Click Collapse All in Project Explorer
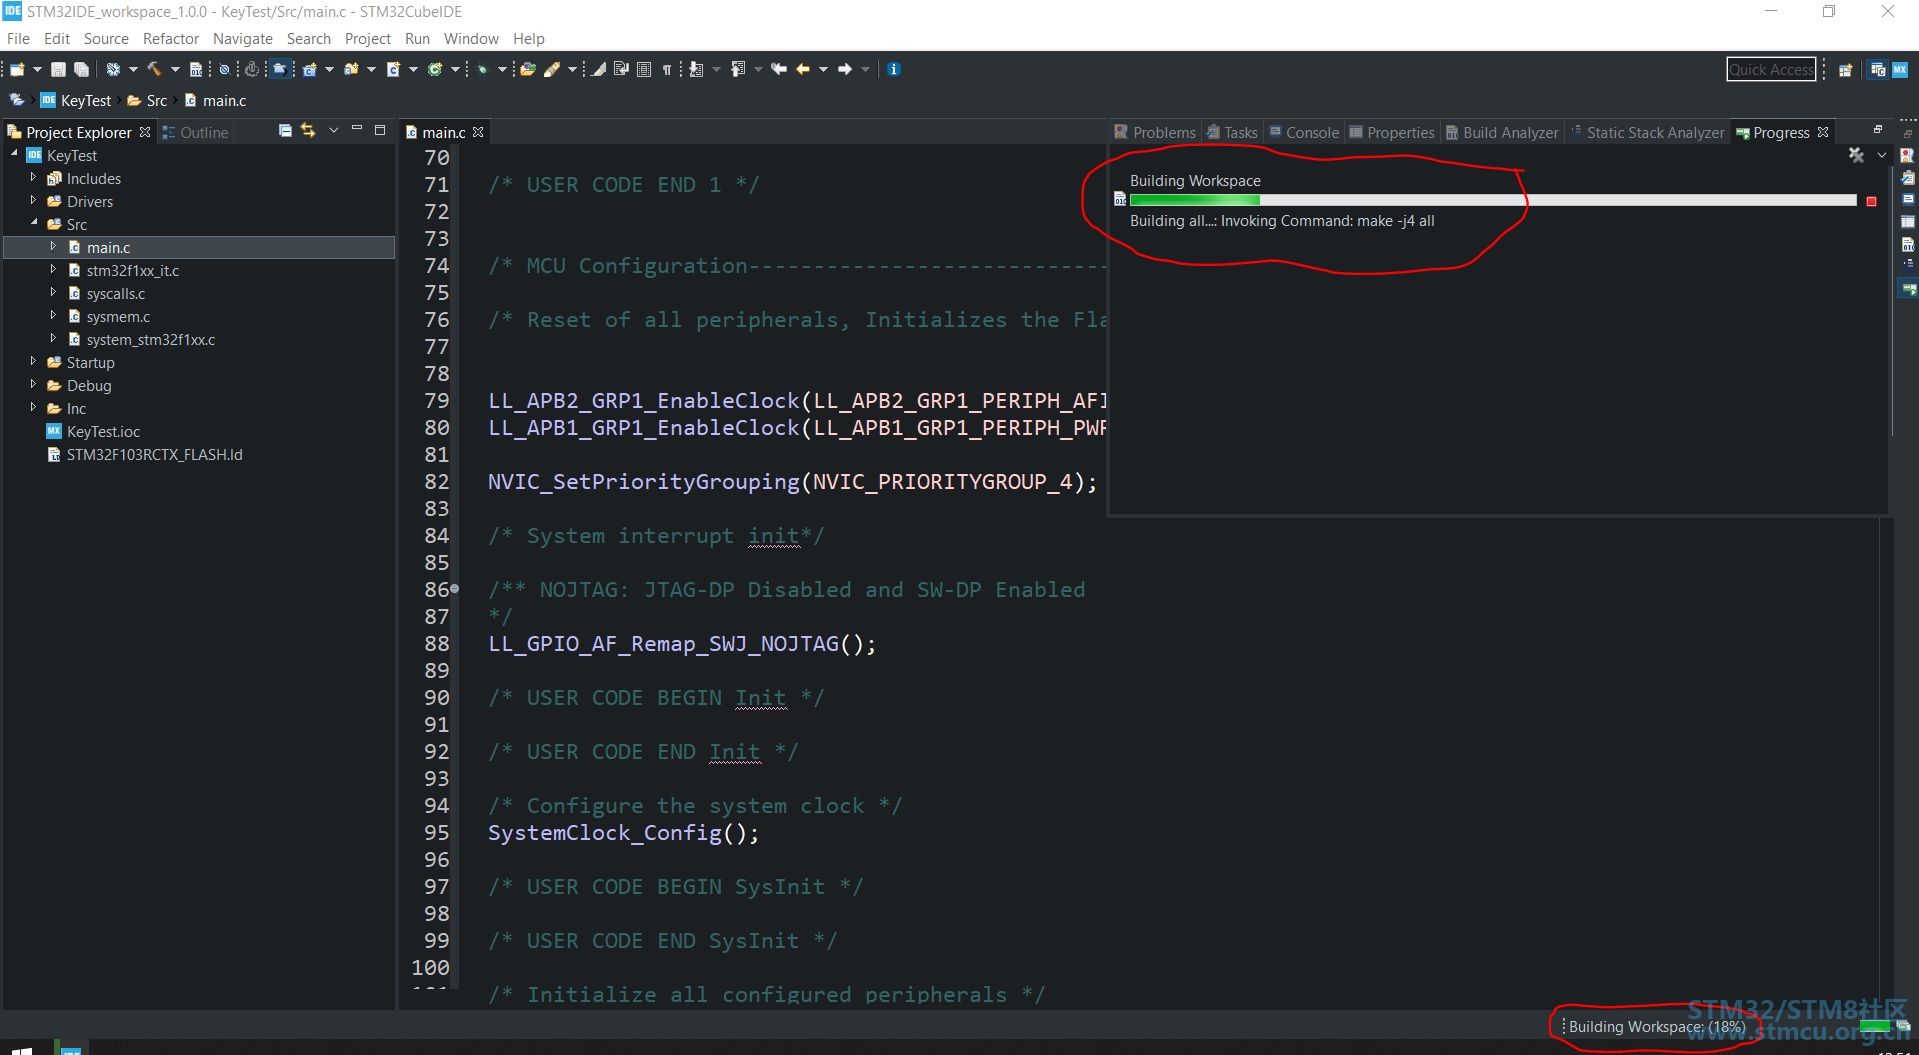The height and width of the screenshot is (1055, 1919). [x=285, y=131]
